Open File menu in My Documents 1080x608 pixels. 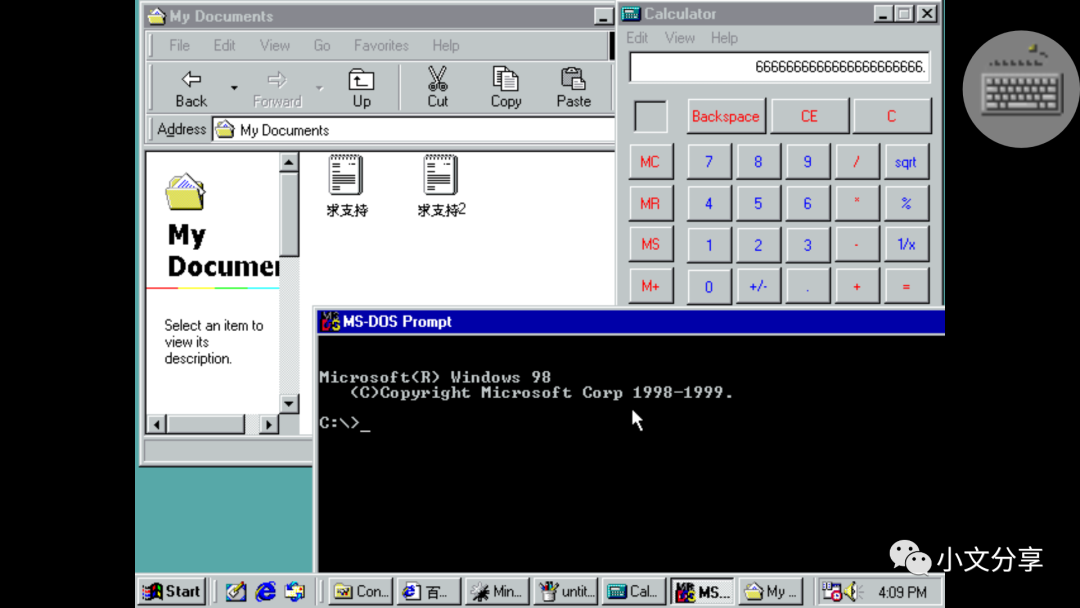pyautogui.click(x=179, y=45)
